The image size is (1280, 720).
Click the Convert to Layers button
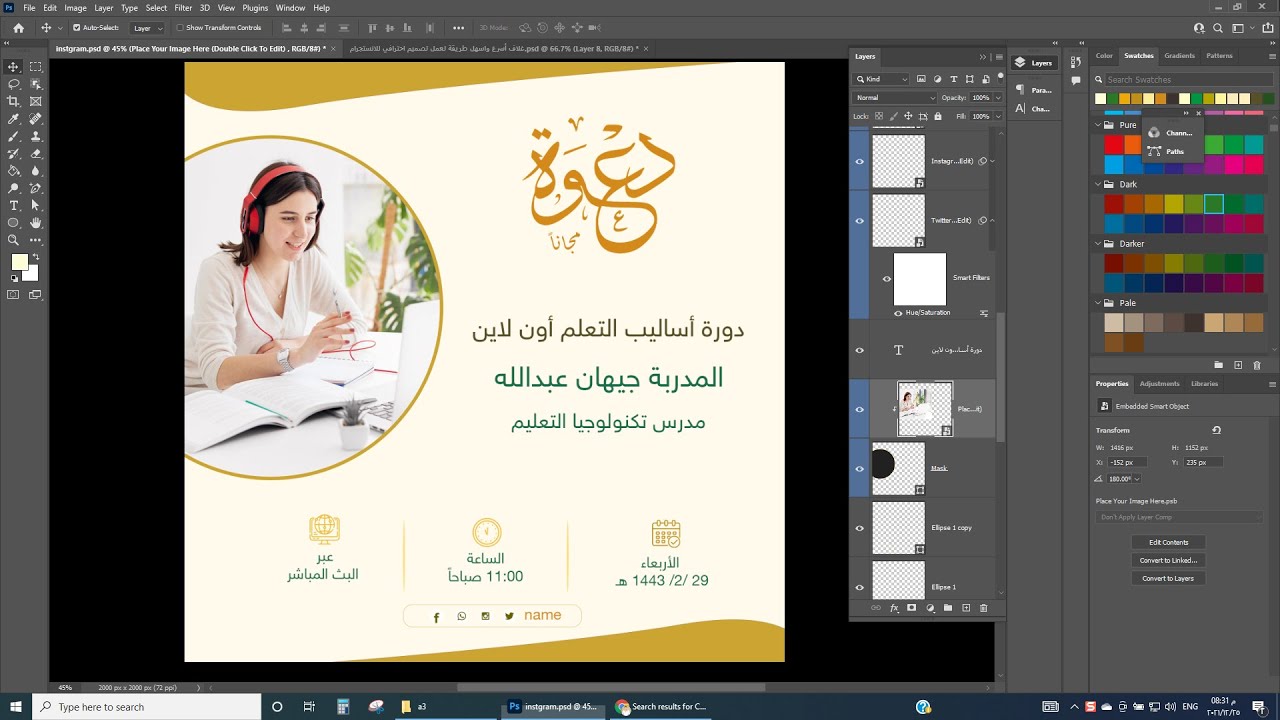click(1168, 578)
